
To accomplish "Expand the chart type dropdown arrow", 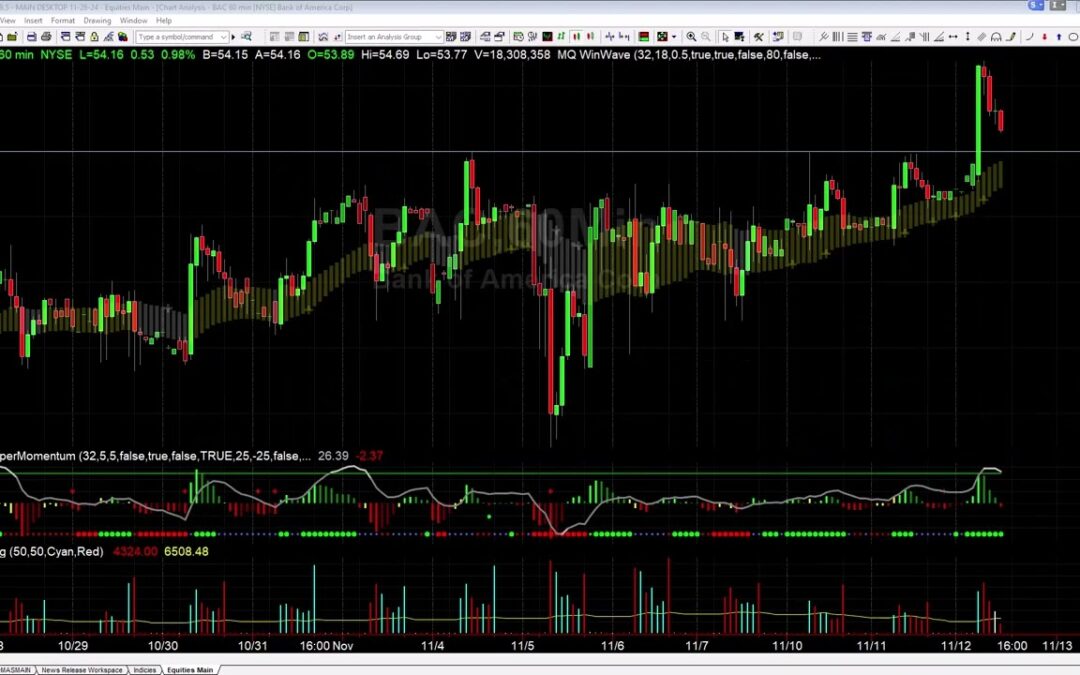I will click(674, 36).
